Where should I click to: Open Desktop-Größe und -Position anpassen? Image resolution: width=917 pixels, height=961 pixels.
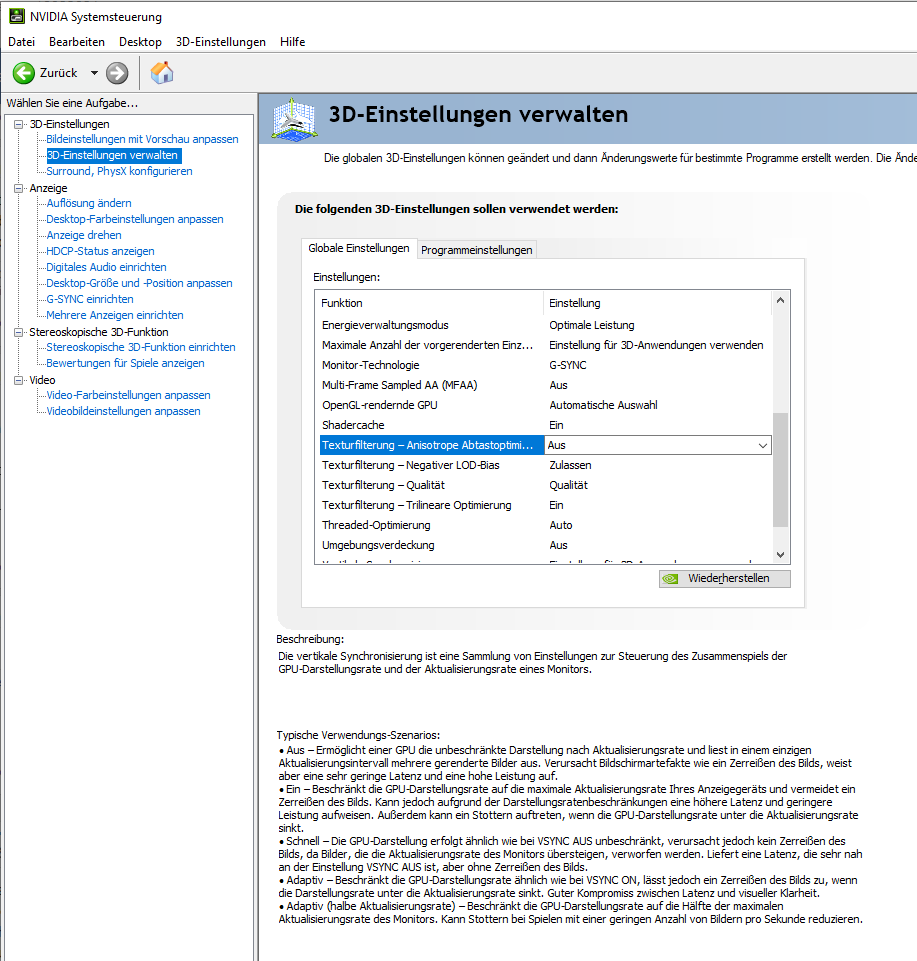tap(140, 283)
